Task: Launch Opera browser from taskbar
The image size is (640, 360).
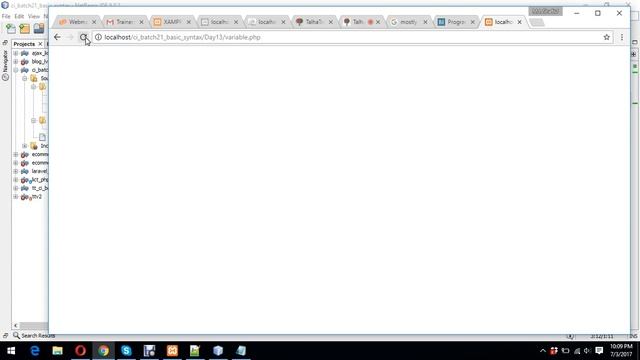Action: (x=80, y=351)
